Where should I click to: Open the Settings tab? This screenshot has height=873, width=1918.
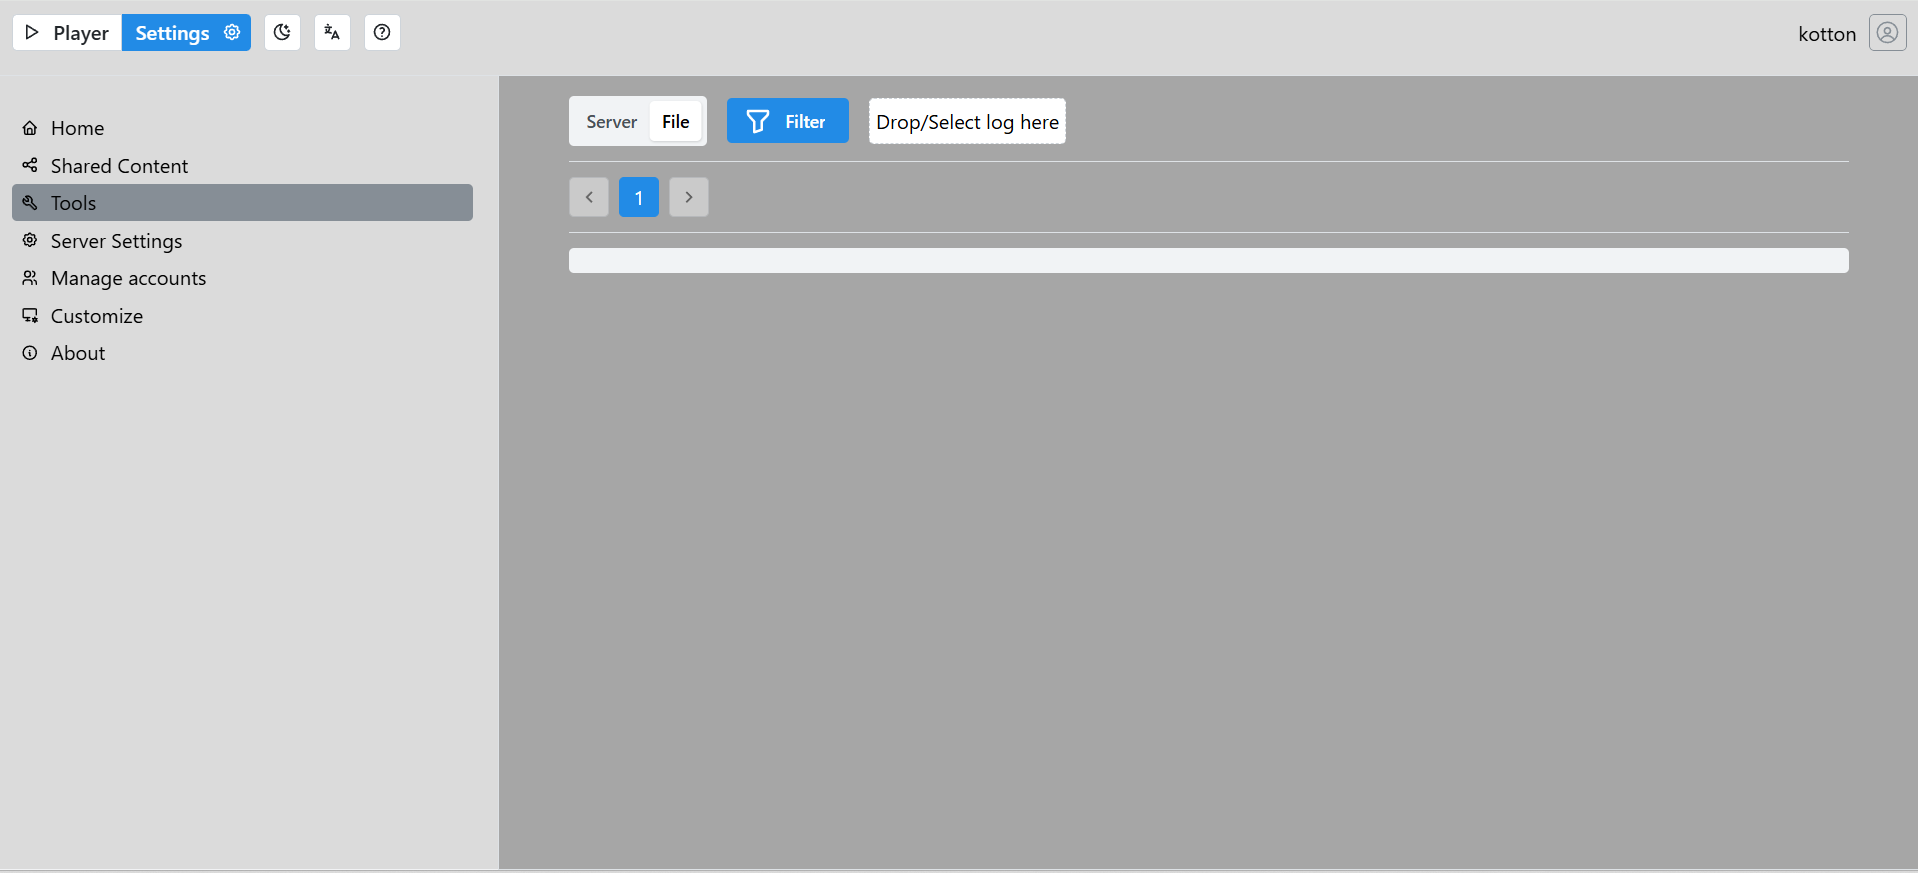click(186, 33)
